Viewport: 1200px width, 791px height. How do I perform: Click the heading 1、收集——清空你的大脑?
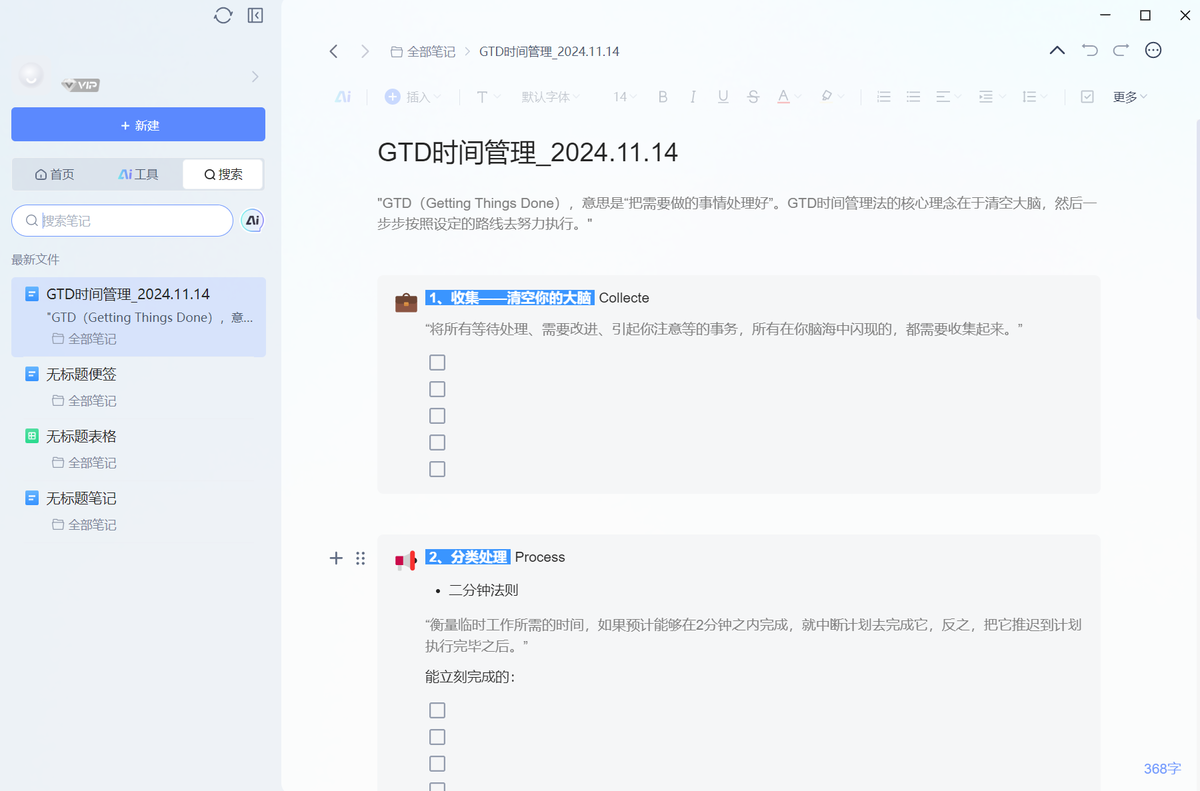coord(510,298)
